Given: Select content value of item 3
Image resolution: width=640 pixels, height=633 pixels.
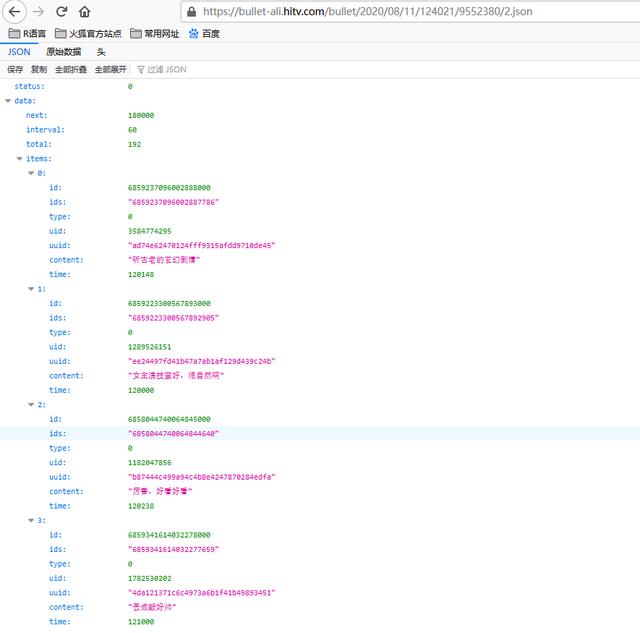Looking at the screenshot, I should tap(152, 607).
